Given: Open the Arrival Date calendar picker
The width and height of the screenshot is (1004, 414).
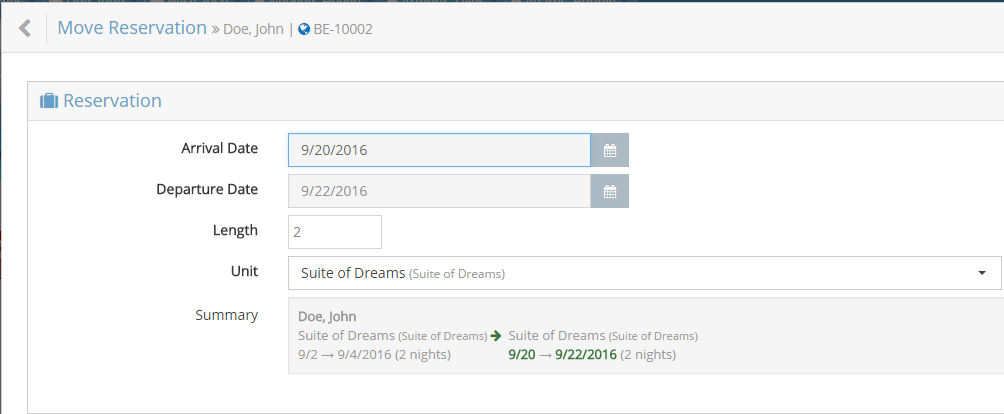Looking at the screenshot, I should click(x=610, y=151).
